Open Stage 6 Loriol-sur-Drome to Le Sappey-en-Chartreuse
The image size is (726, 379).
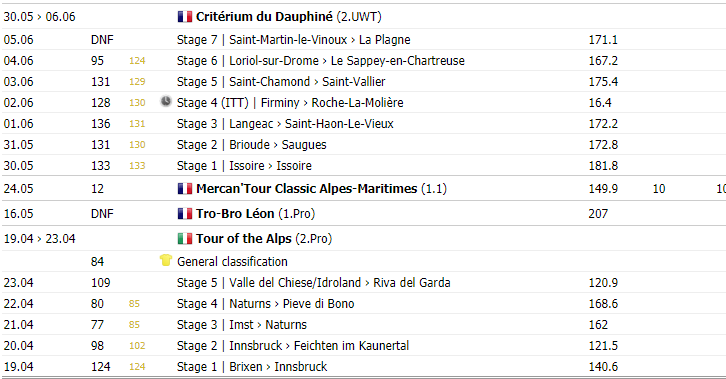coord(321,61)
